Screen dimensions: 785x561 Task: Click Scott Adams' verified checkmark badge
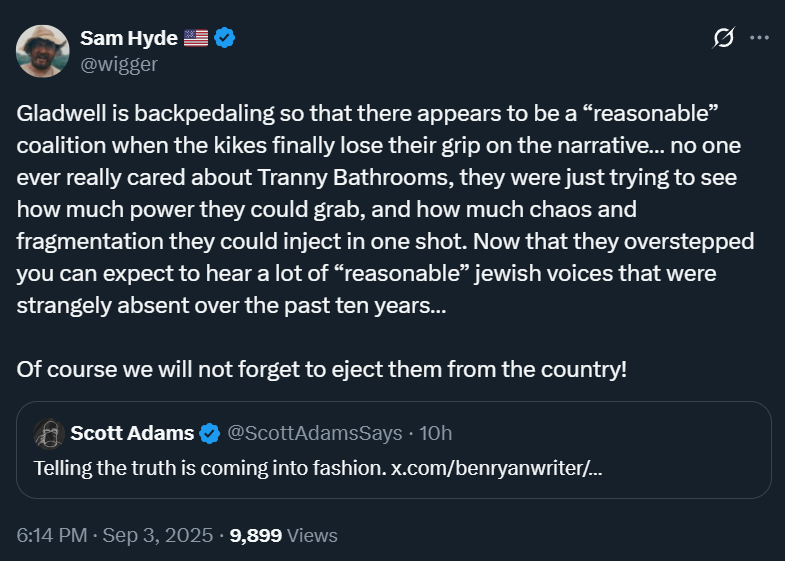(210, 433)
